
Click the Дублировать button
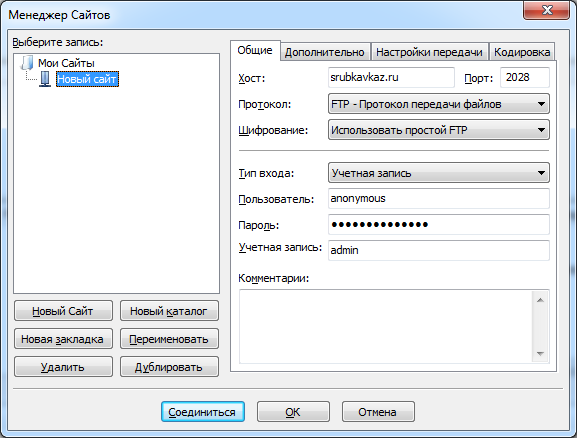click(169, 367)
